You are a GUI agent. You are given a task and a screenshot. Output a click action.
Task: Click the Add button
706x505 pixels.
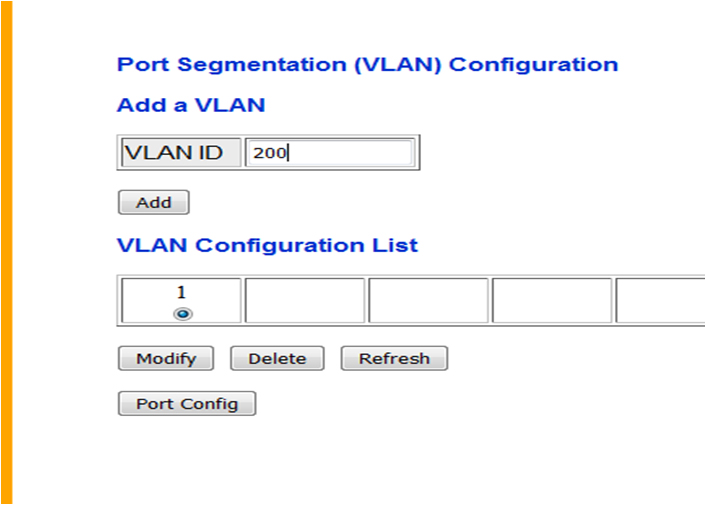click(154, 202)
